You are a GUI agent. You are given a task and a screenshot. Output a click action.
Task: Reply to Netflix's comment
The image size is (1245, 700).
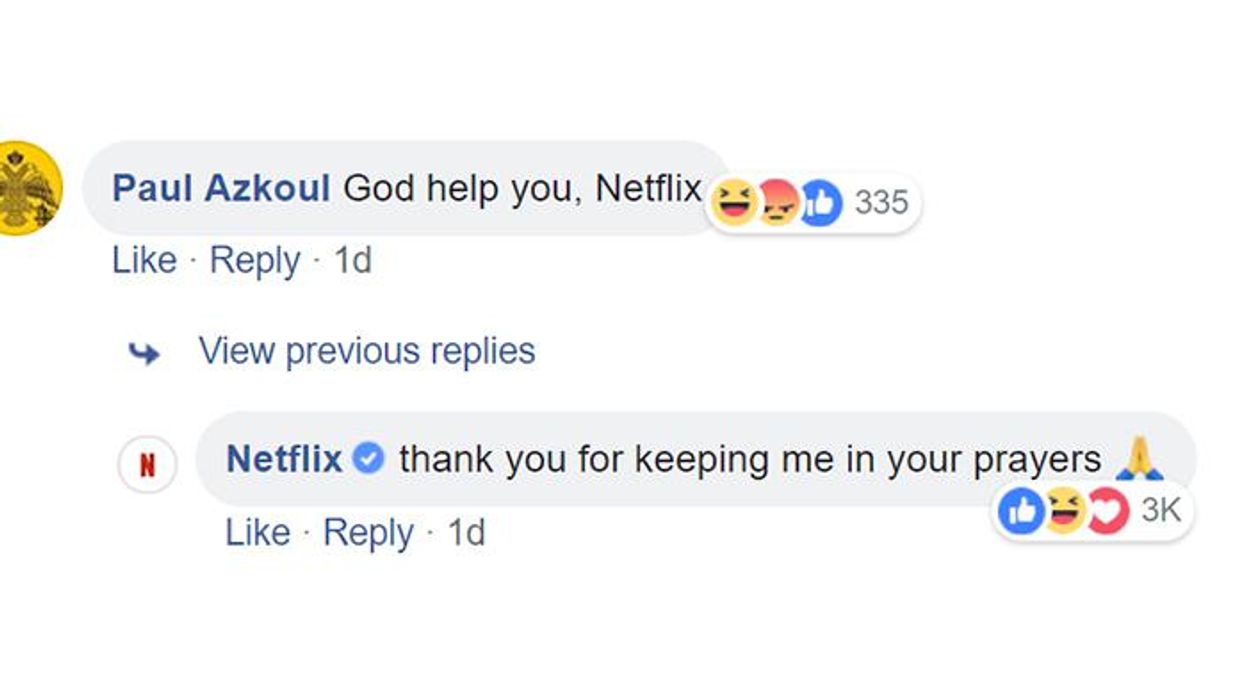[x=370, y=532]
